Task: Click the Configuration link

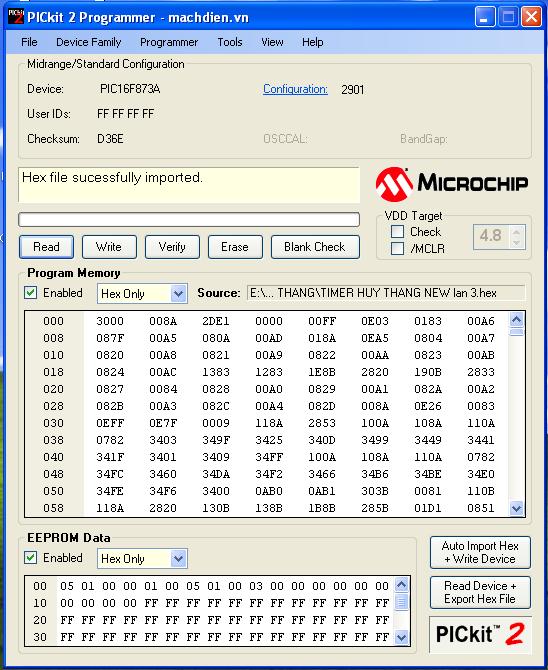Action: click(x=295, y=89)
